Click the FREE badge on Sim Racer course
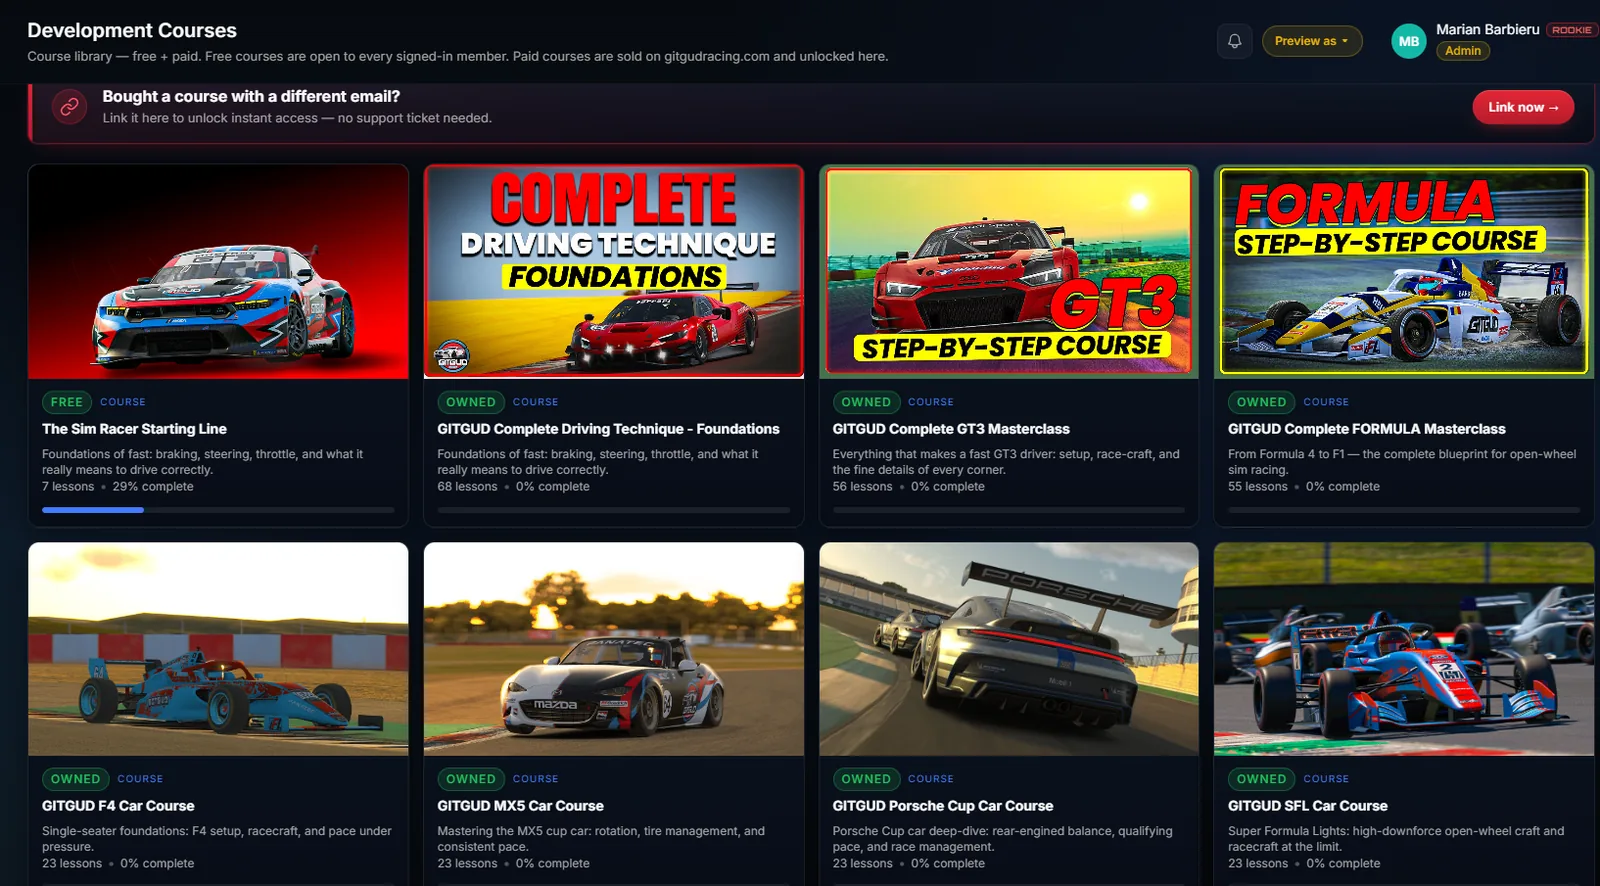Image resolution: width=1600 pixels, height=886 pixels. [67, 402]
